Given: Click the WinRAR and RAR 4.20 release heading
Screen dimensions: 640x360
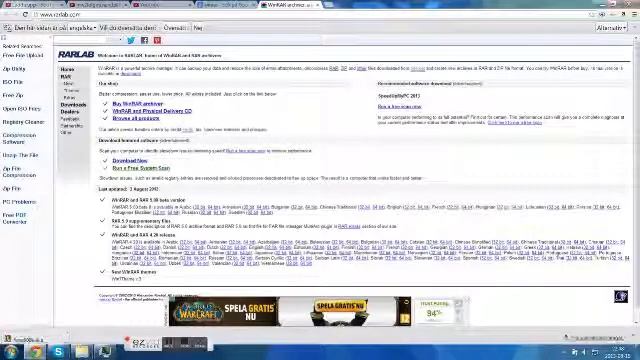Looking at the screenshot, I should (x=143, y=235).
